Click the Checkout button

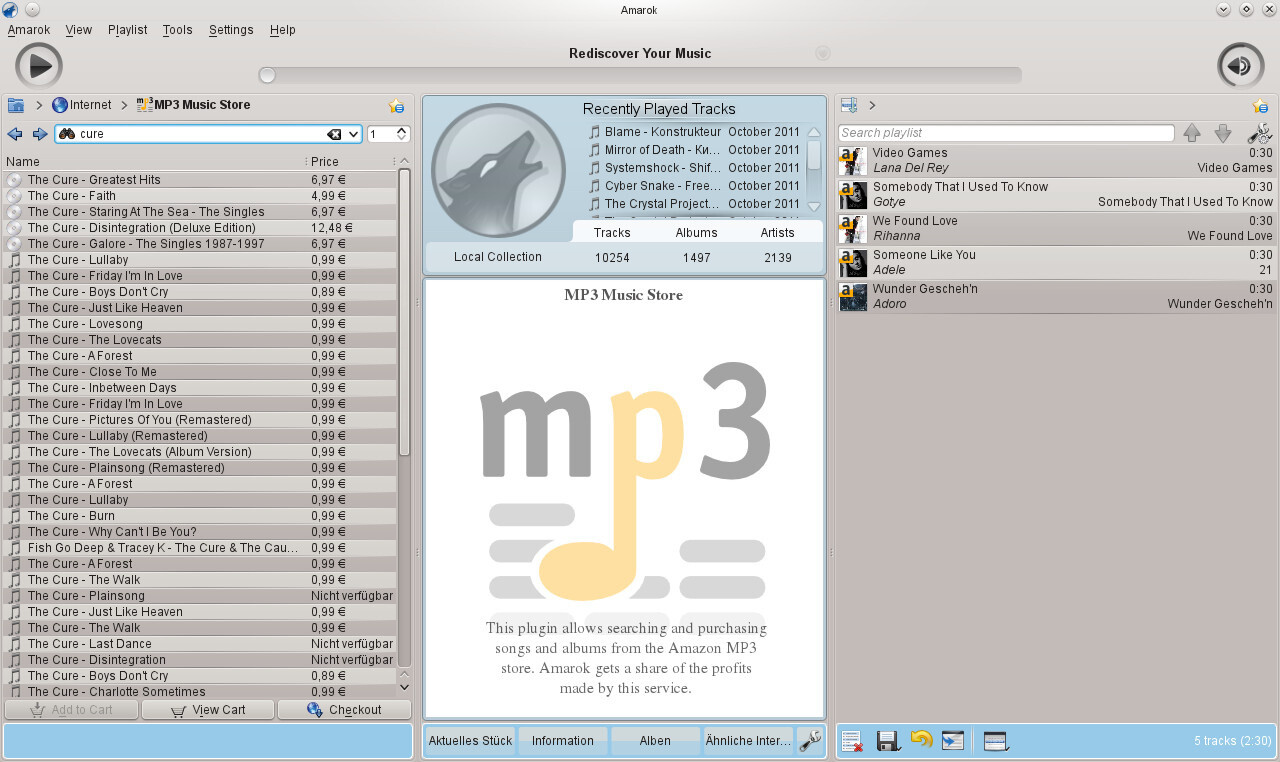344,710
